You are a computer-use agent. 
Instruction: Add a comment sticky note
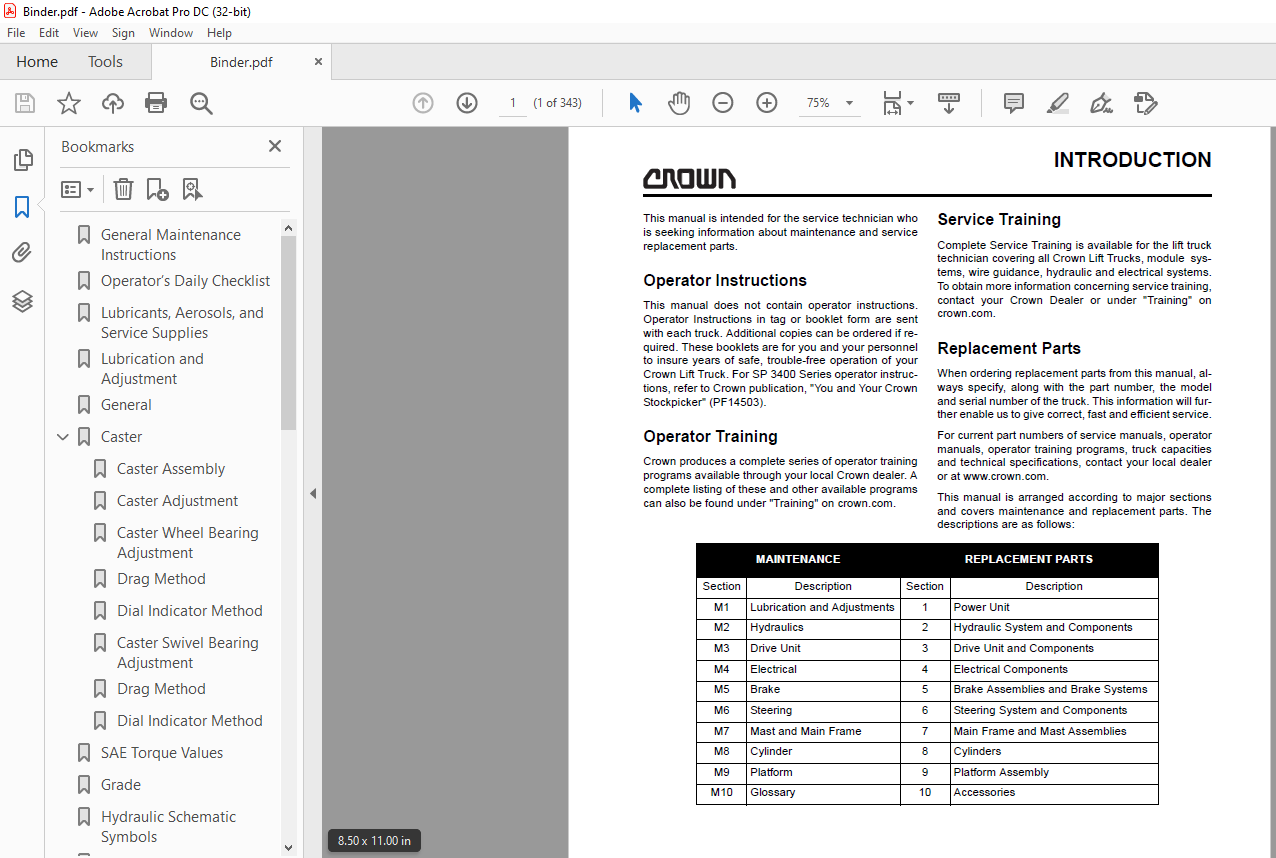[1014, 103]
